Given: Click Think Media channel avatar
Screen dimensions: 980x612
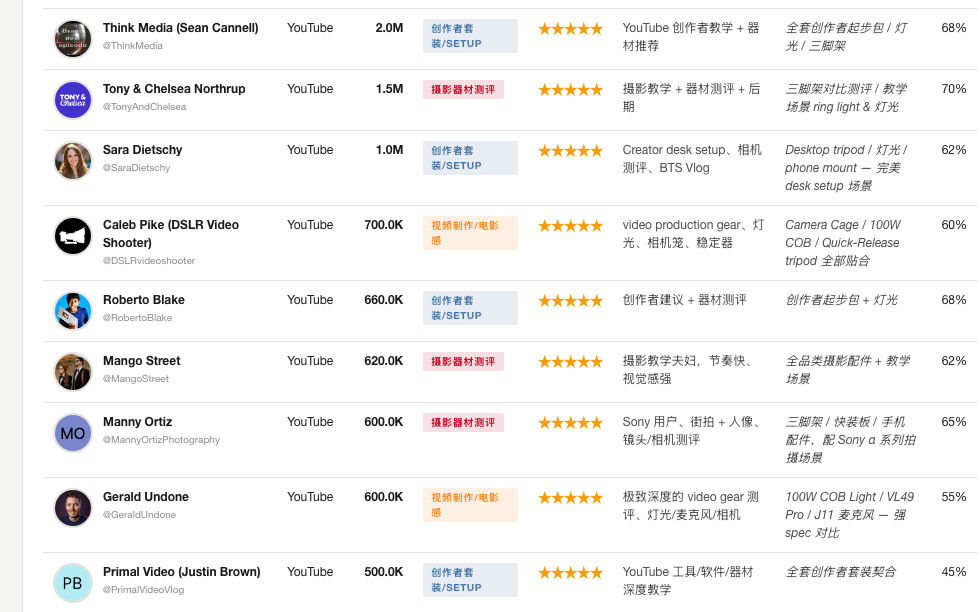Looking at the screenshot, I should coord(72,39).
